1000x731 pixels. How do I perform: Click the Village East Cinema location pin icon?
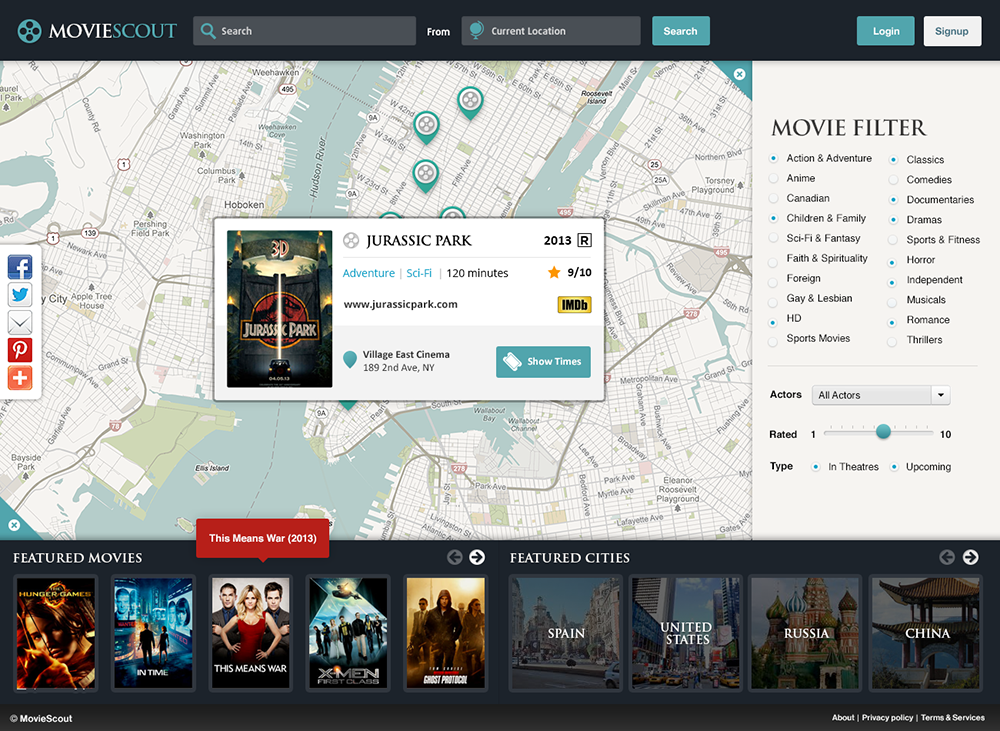(349, 359)
